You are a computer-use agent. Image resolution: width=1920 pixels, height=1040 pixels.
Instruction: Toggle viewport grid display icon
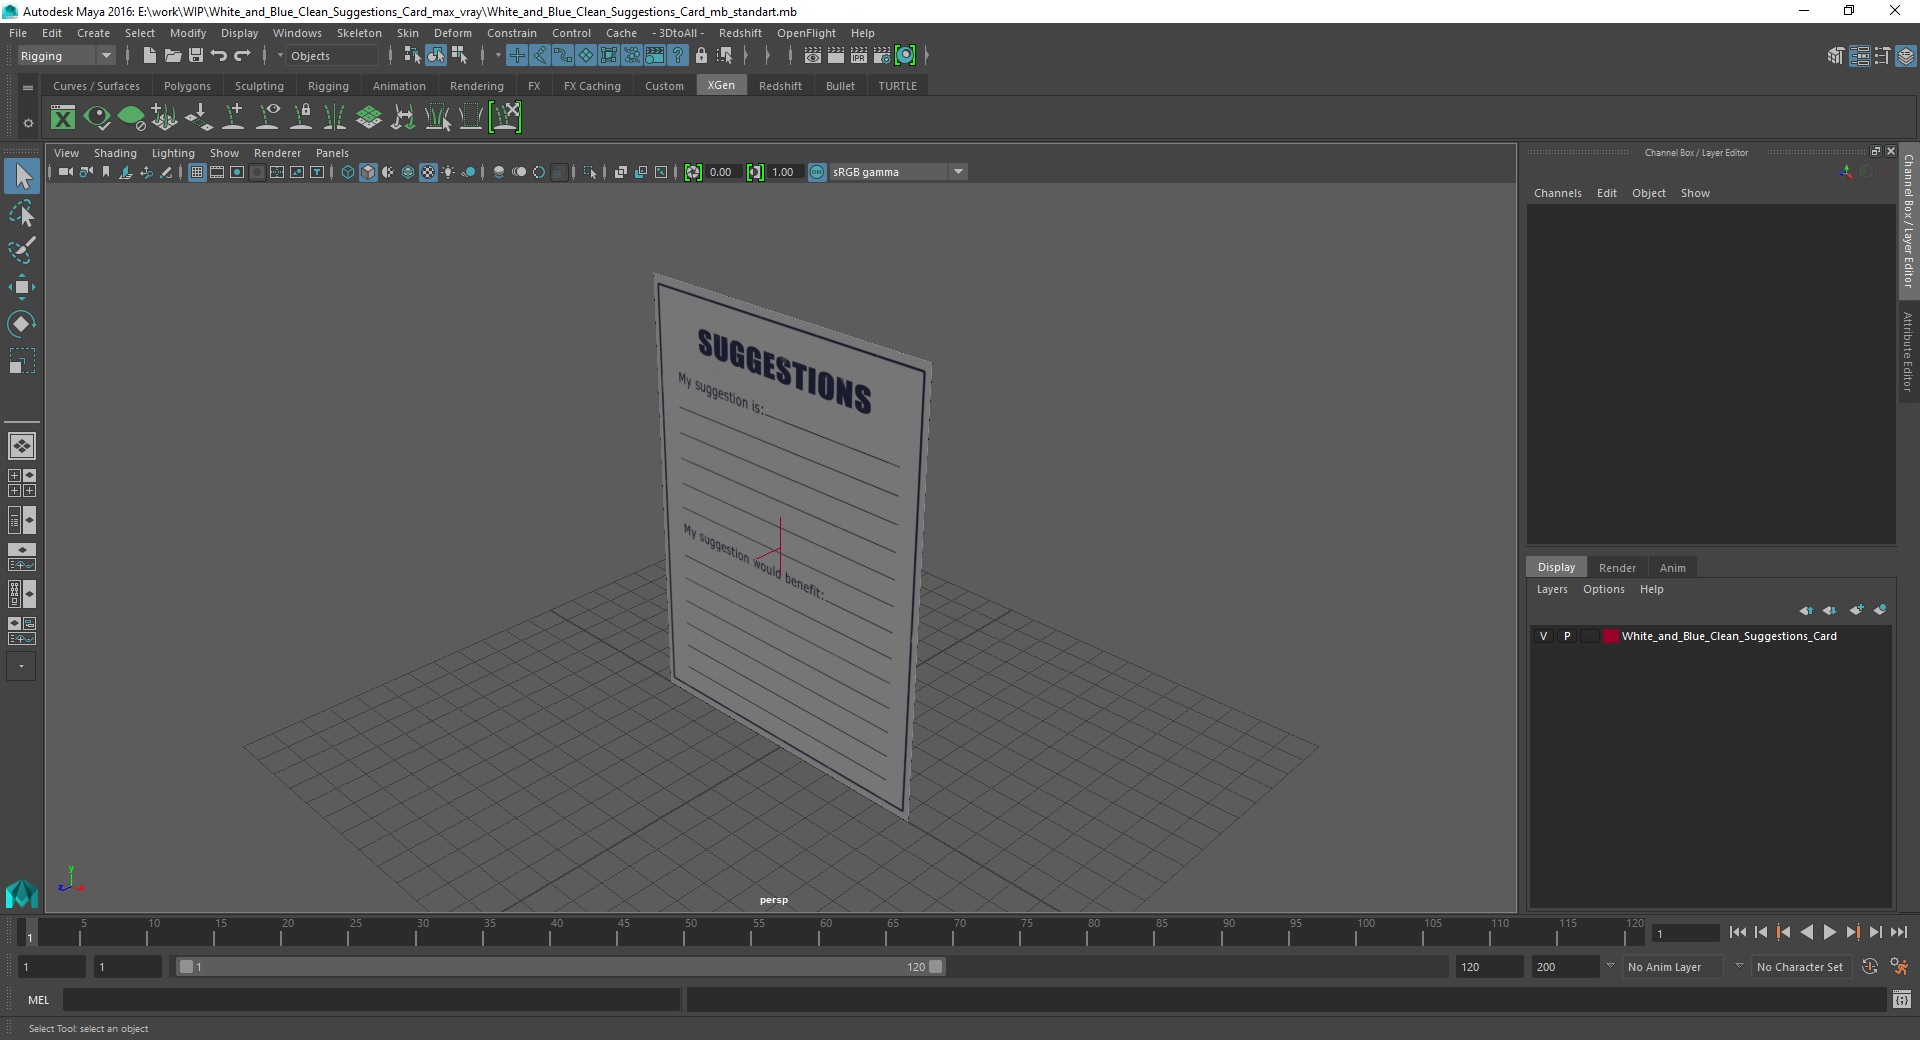tap(197, 172)
